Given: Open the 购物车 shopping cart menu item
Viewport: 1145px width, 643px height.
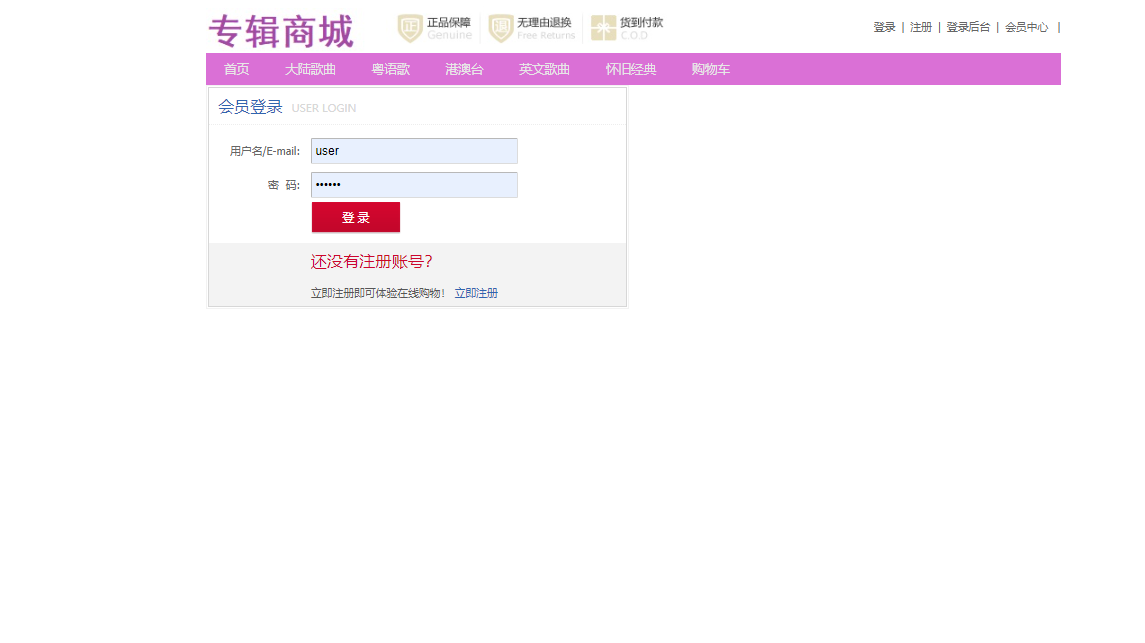Looking at the screenshot, I should click(710, 68).
